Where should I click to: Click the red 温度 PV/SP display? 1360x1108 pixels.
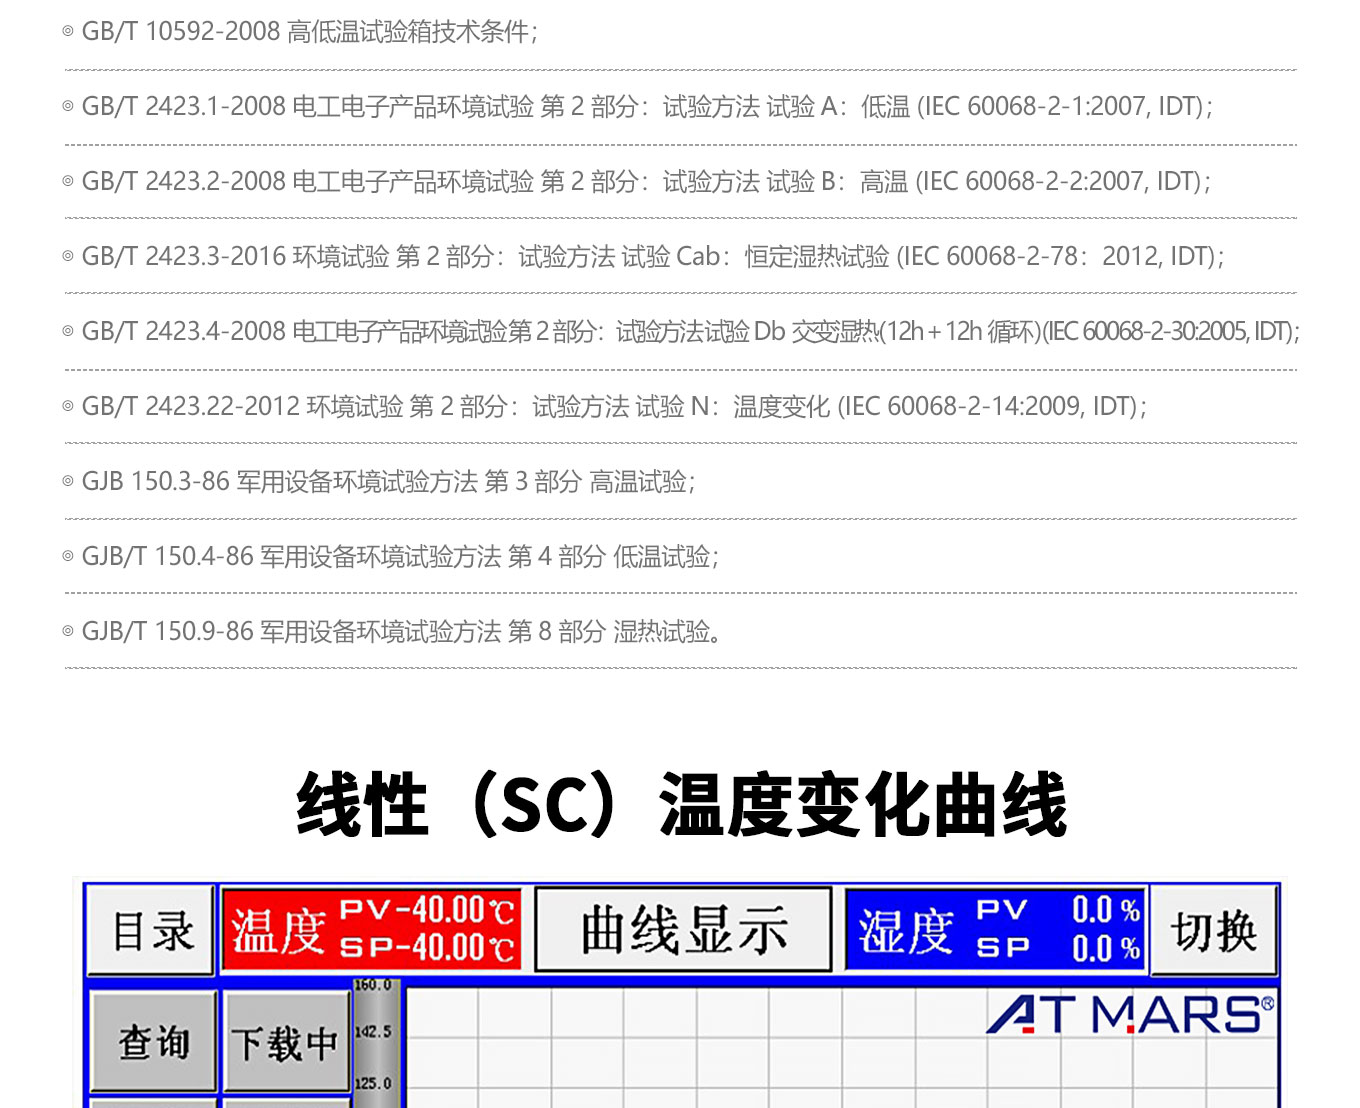tap(371, 929)
